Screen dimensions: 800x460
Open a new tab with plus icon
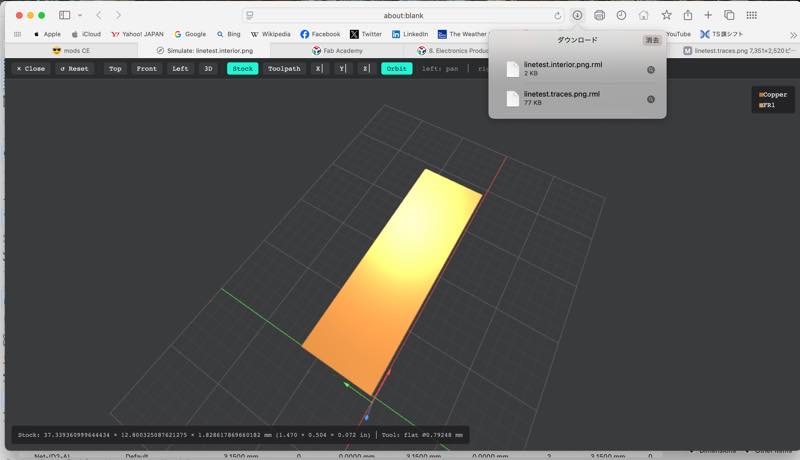[x=708, y=15]
